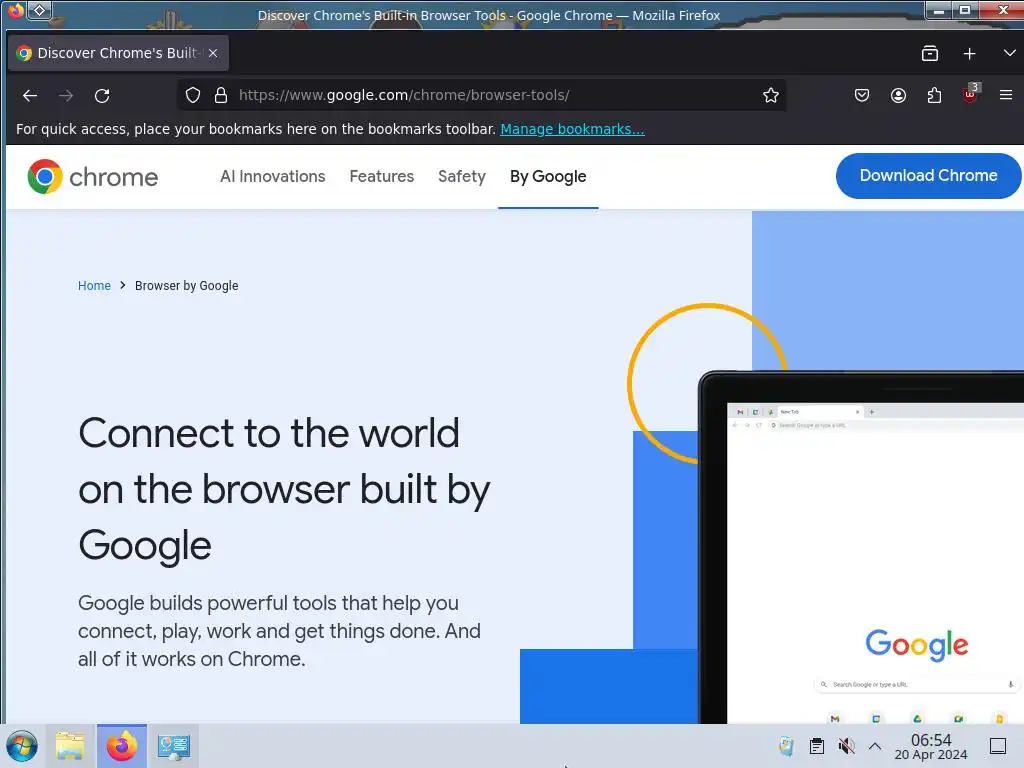Image resolution: width=1024 pixels, height=768 pixels.
Task: Open the Manage bookmarks link
Action: [x=572, y=129]
